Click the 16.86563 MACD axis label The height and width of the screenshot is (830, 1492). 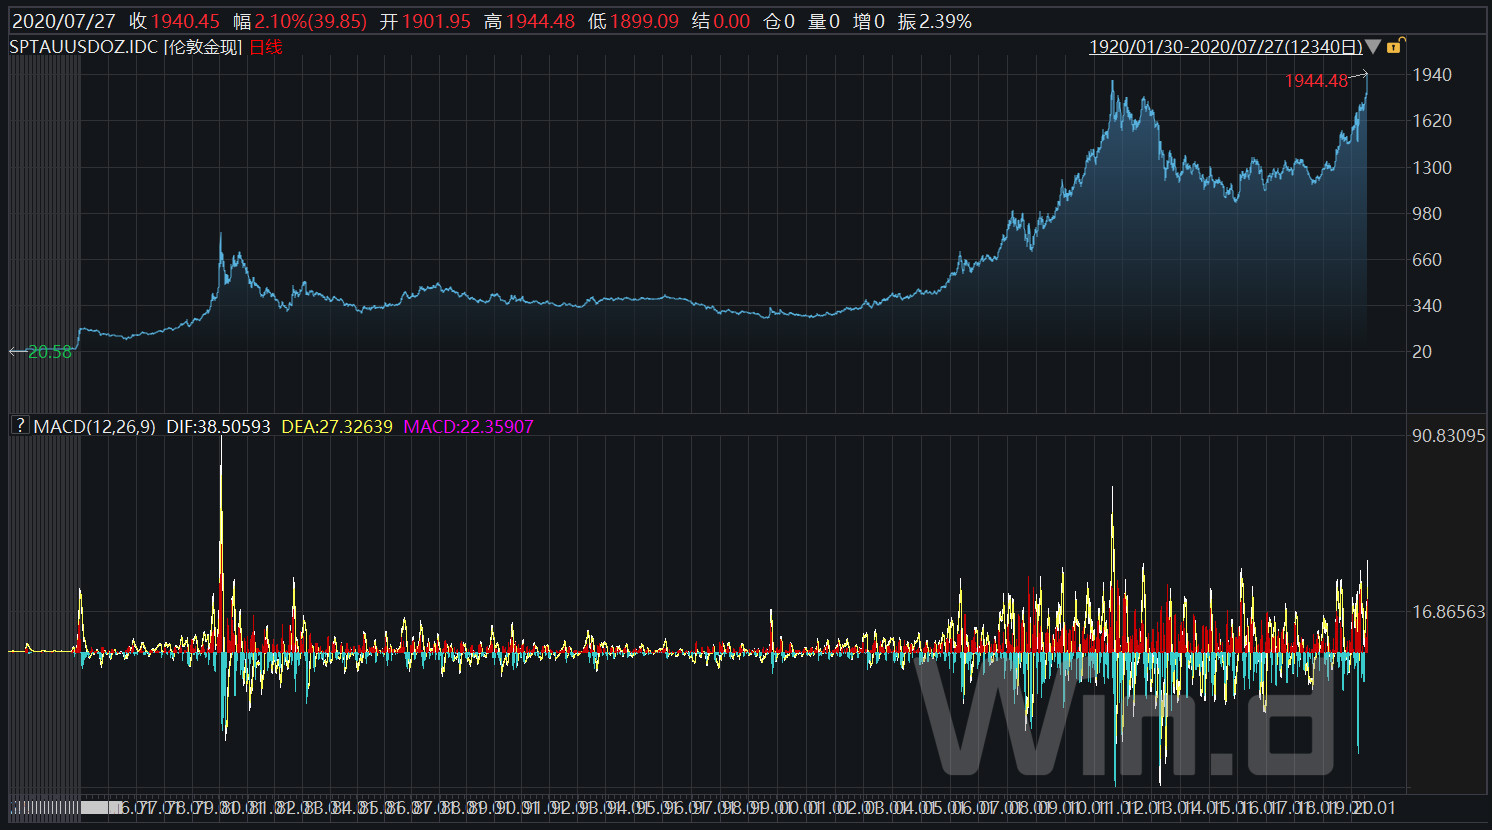[x=1449, y=611]
